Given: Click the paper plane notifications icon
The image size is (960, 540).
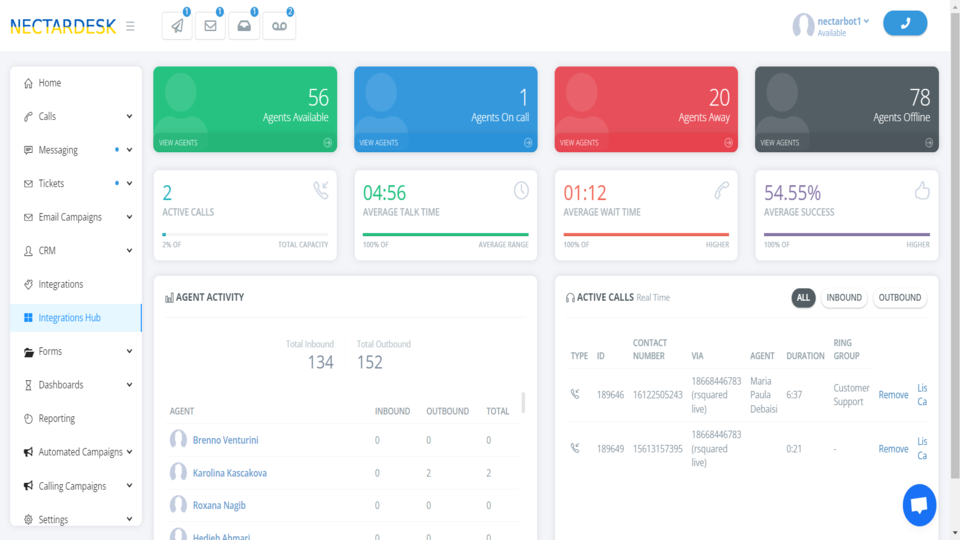Looking at the screenshot, I should [x=178, y=26].
